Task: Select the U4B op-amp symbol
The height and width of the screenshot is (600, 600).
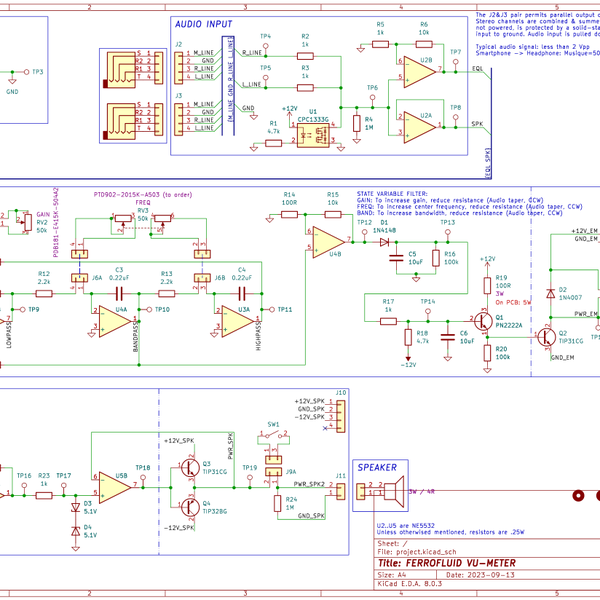Action: (x=326, y=241)
